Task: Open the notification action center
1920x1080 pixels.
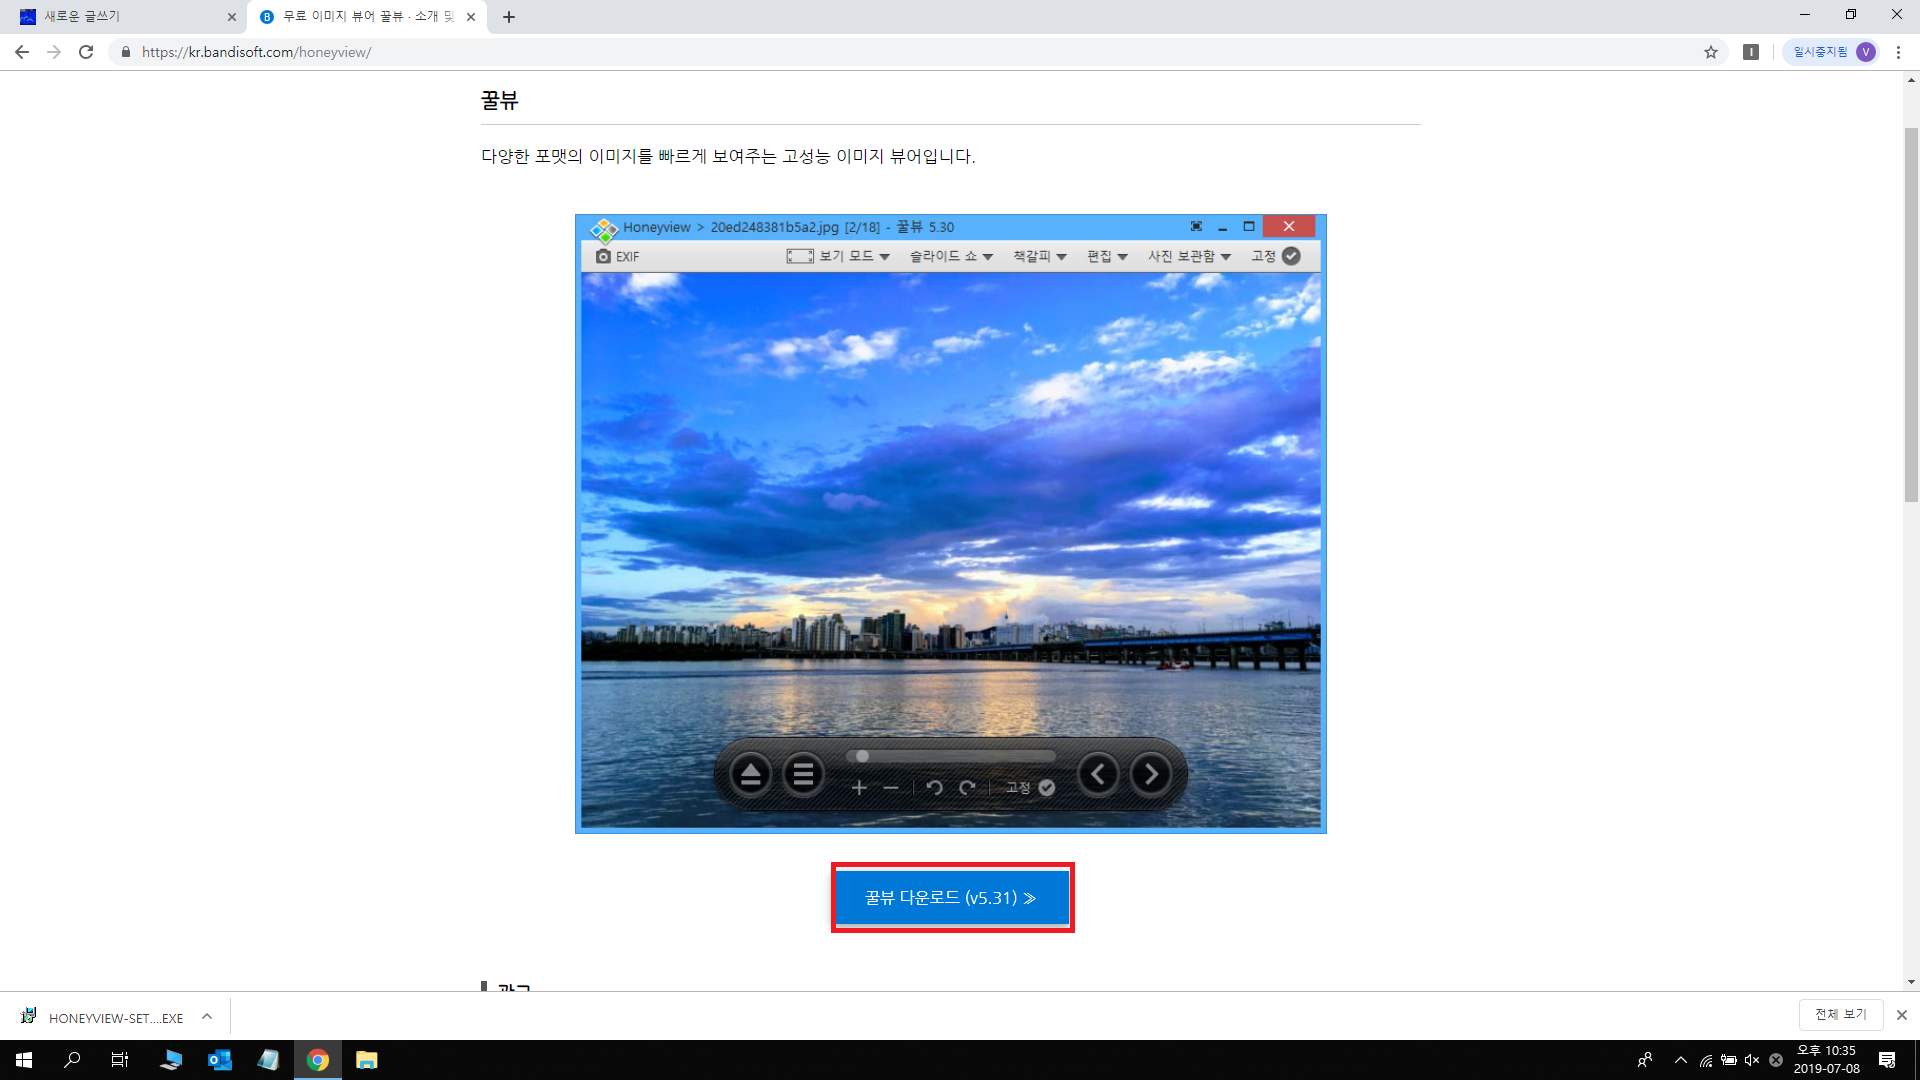Action: tap(1887, 1060)
